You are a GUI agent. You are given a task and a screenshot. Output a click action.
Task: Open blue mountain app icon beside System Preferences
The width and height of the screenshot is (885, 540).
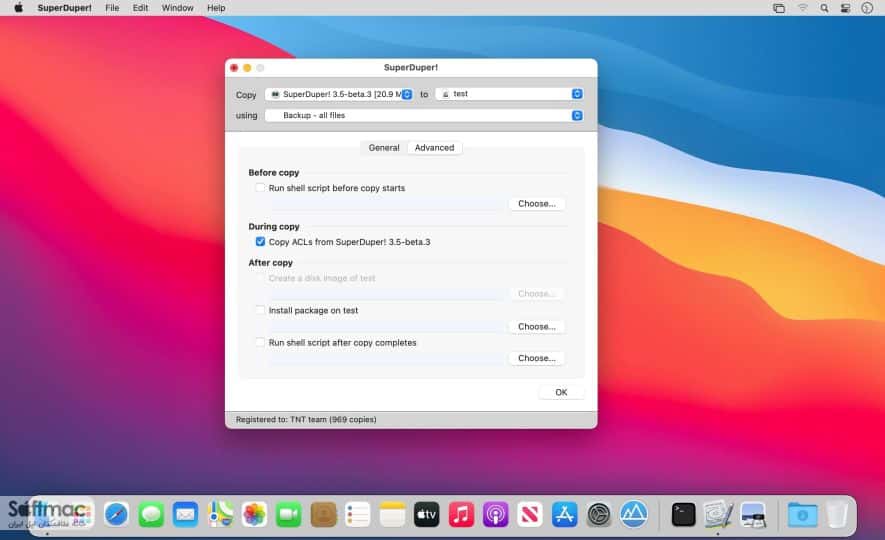coord(634,515)
